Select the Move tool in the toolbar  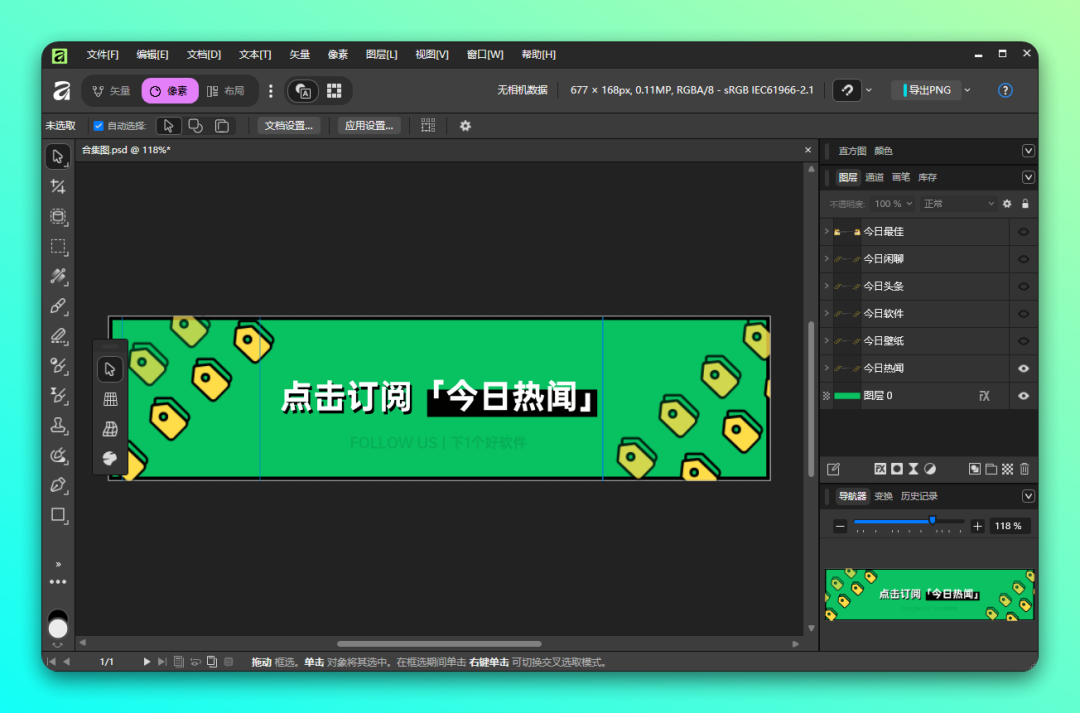pos(58,156)
